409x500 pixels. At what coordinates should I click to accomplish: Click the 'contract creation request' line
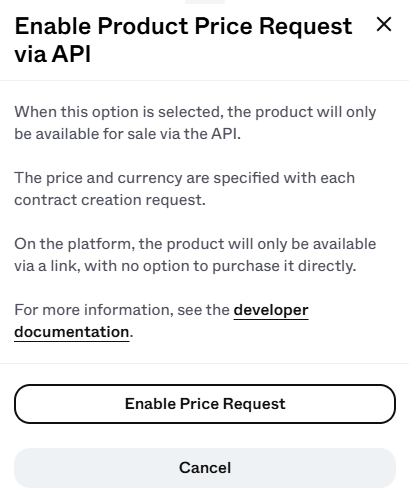pyautogui.click(x=110, y=200)
